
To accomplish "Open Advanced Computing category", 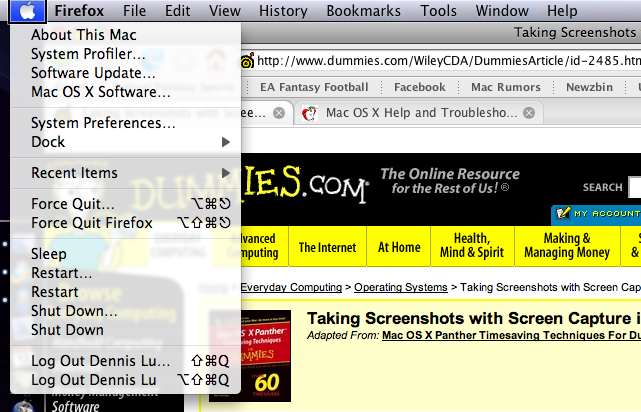I will tap(264, 246).
